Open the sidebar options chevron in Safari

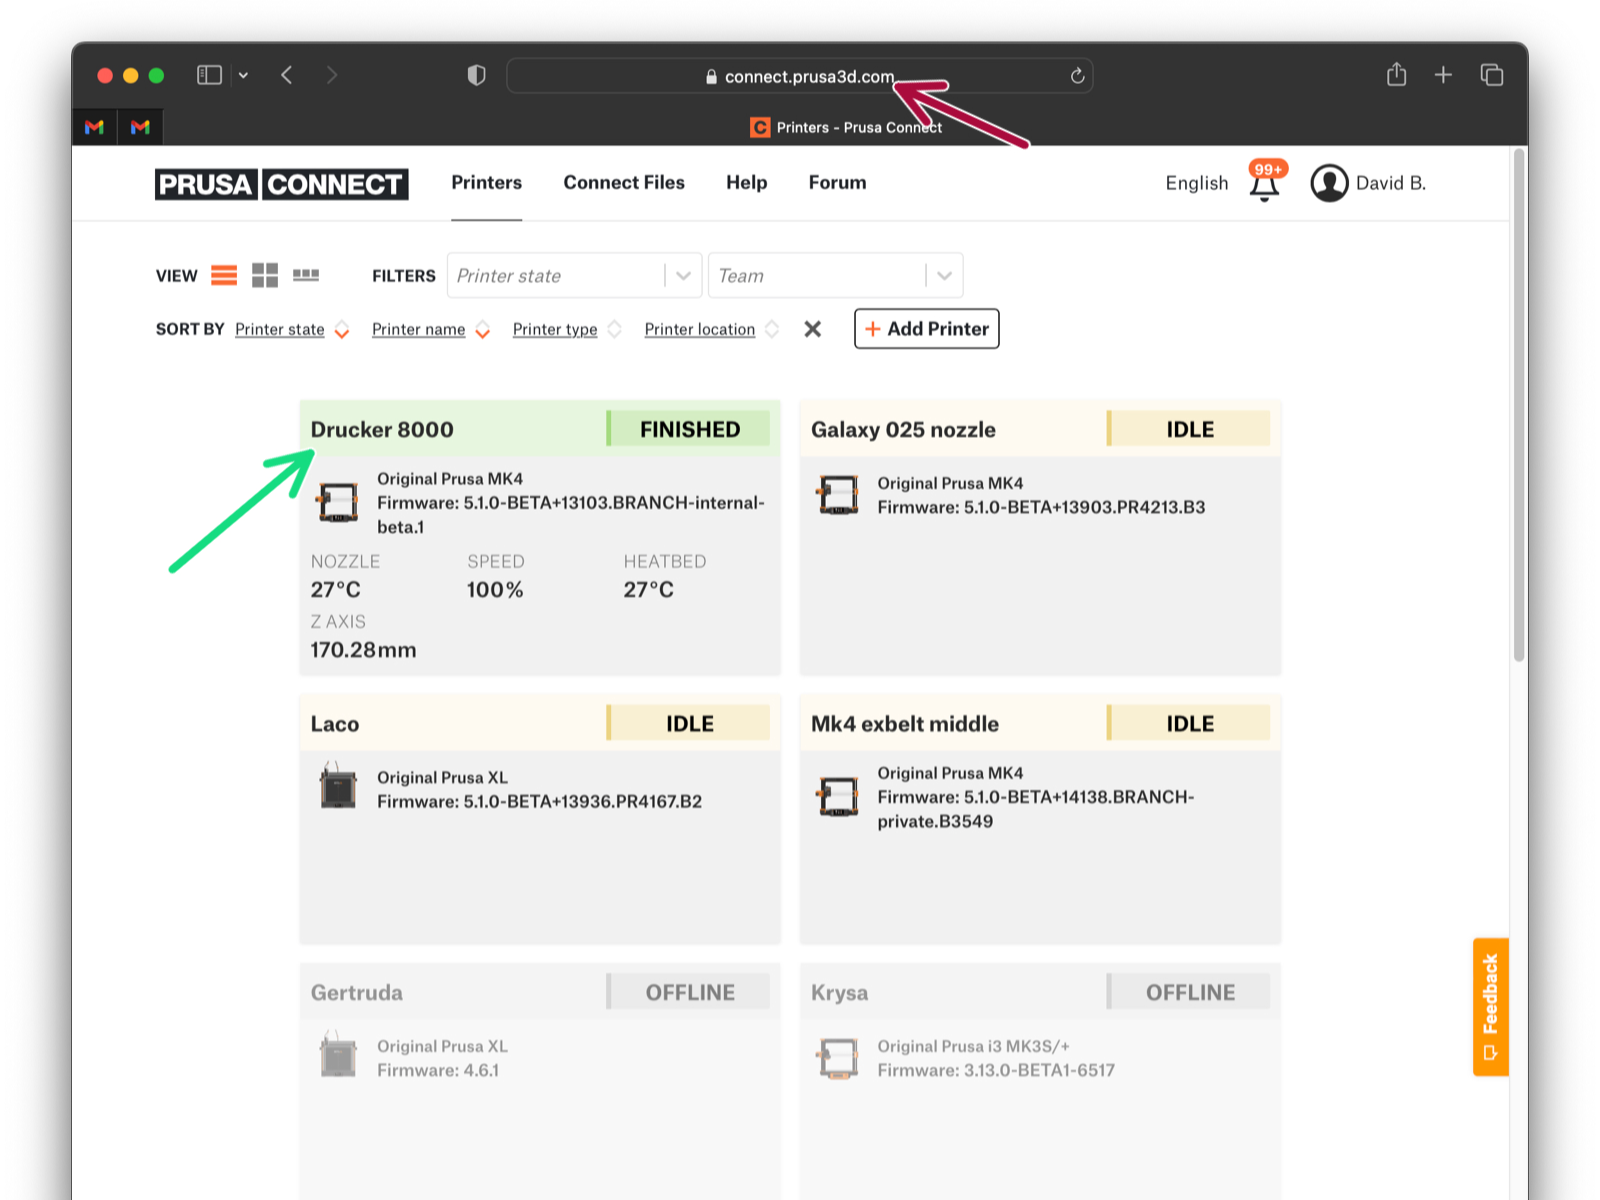243,75
